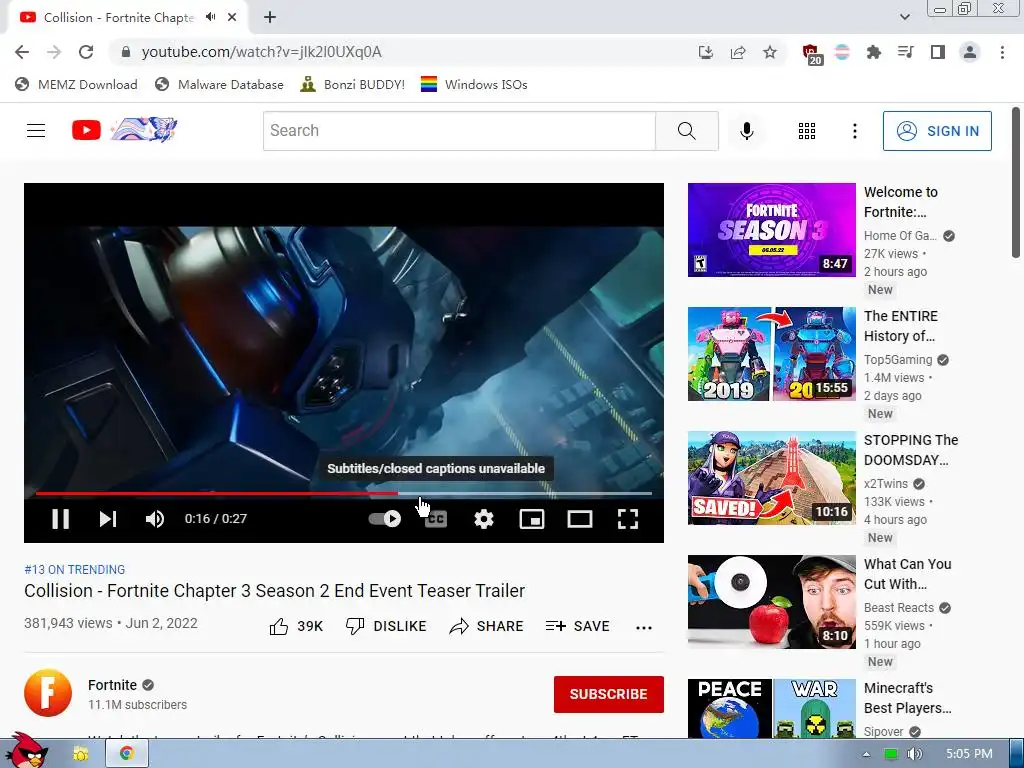Open the media controls icon
Screen dimensions: 1024x768
point(906,52)
